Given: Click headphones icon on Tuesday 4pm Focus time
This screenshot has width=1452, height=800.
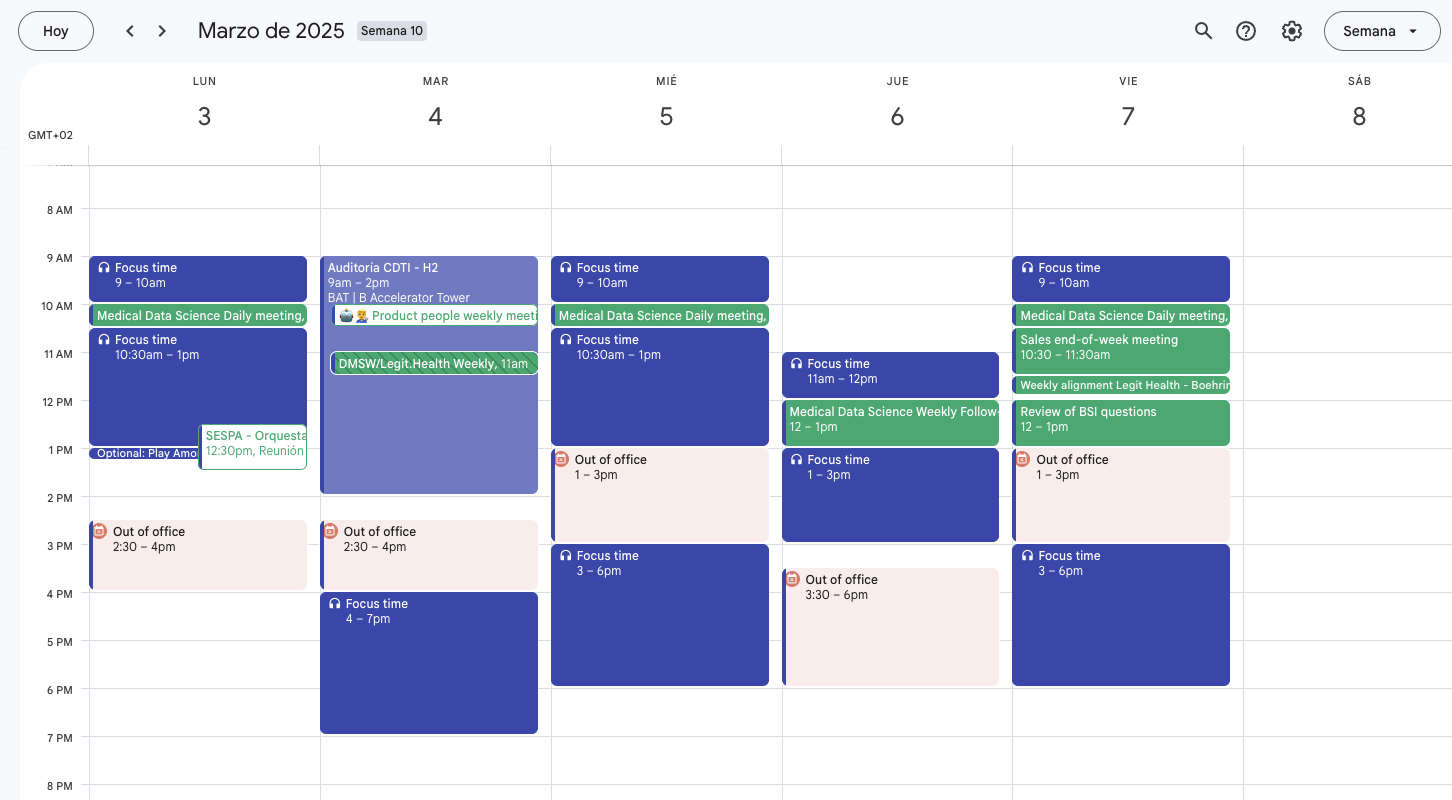Looking at the screenshot, I should coord(335,604).
